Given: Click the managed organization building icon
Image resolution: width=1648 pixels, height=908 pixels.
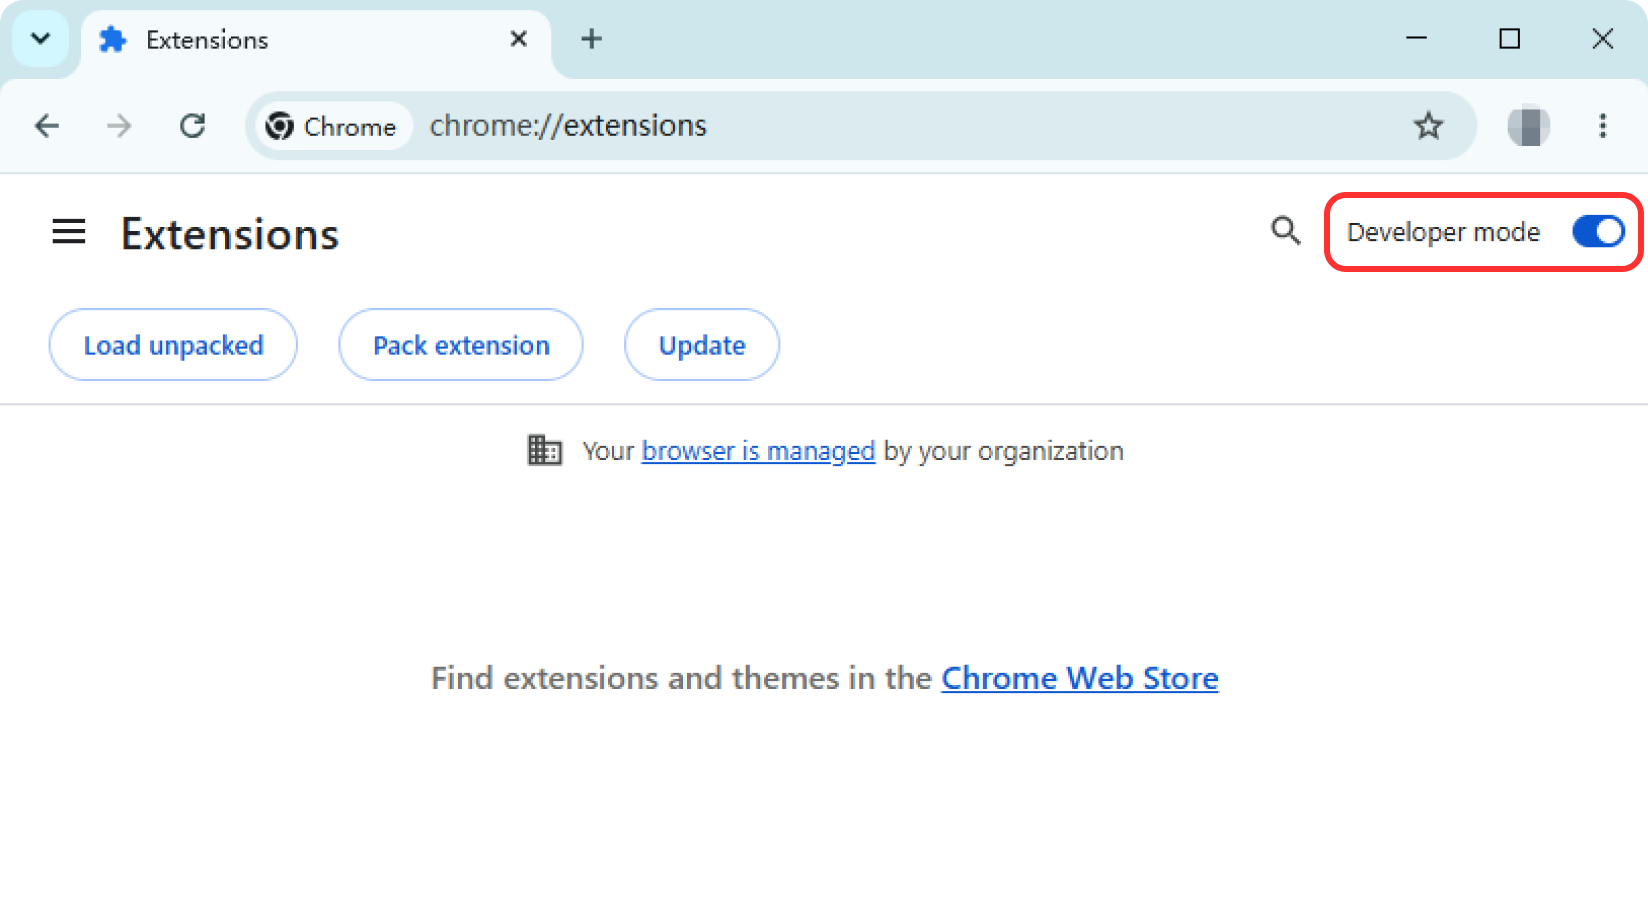Looking at the screenshot, I should click(x=545, y=450).
